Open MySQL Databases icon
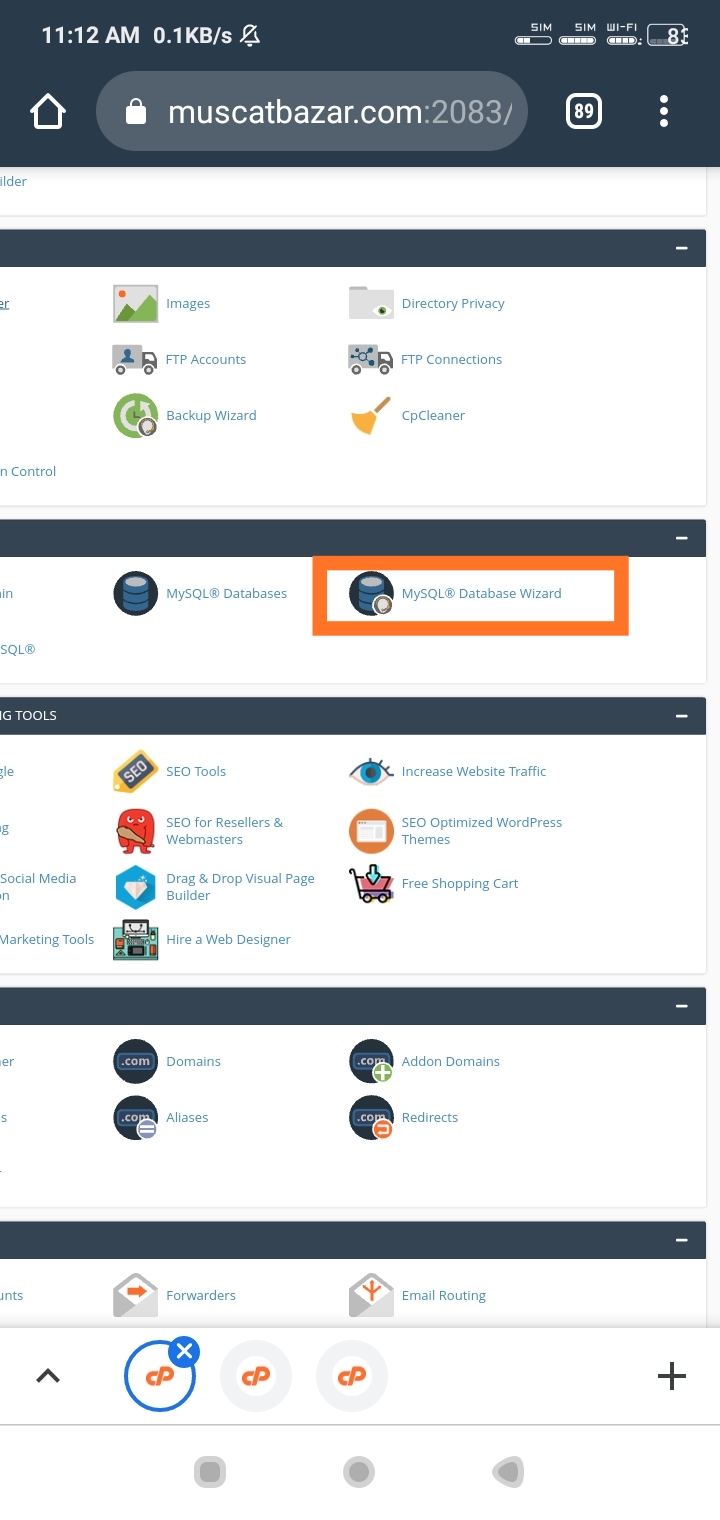 [135, 593]
